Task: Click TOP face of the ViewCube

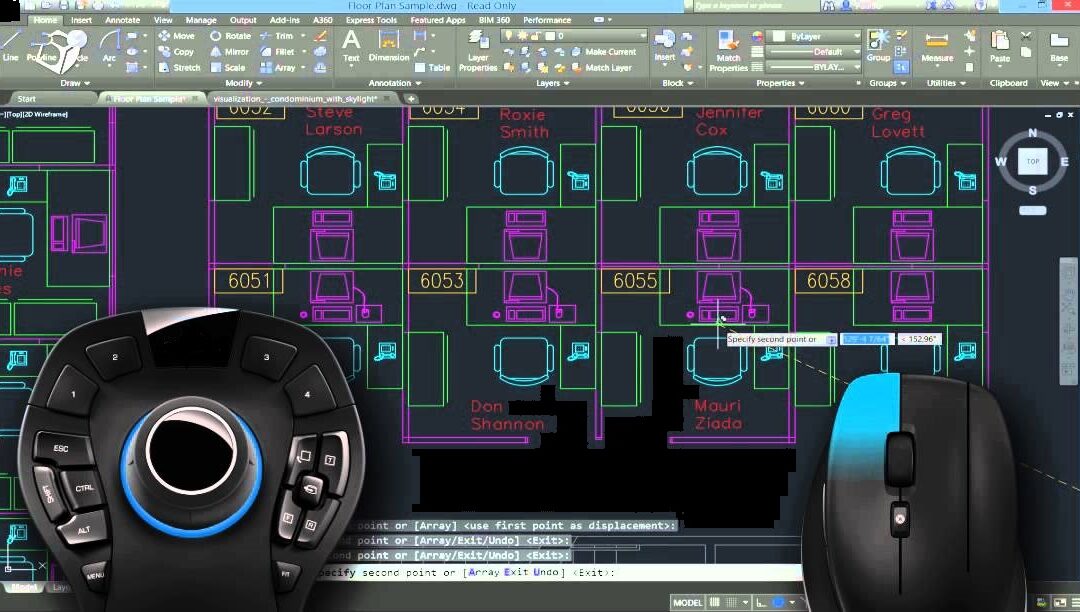Action: [x=1033, y=161]
